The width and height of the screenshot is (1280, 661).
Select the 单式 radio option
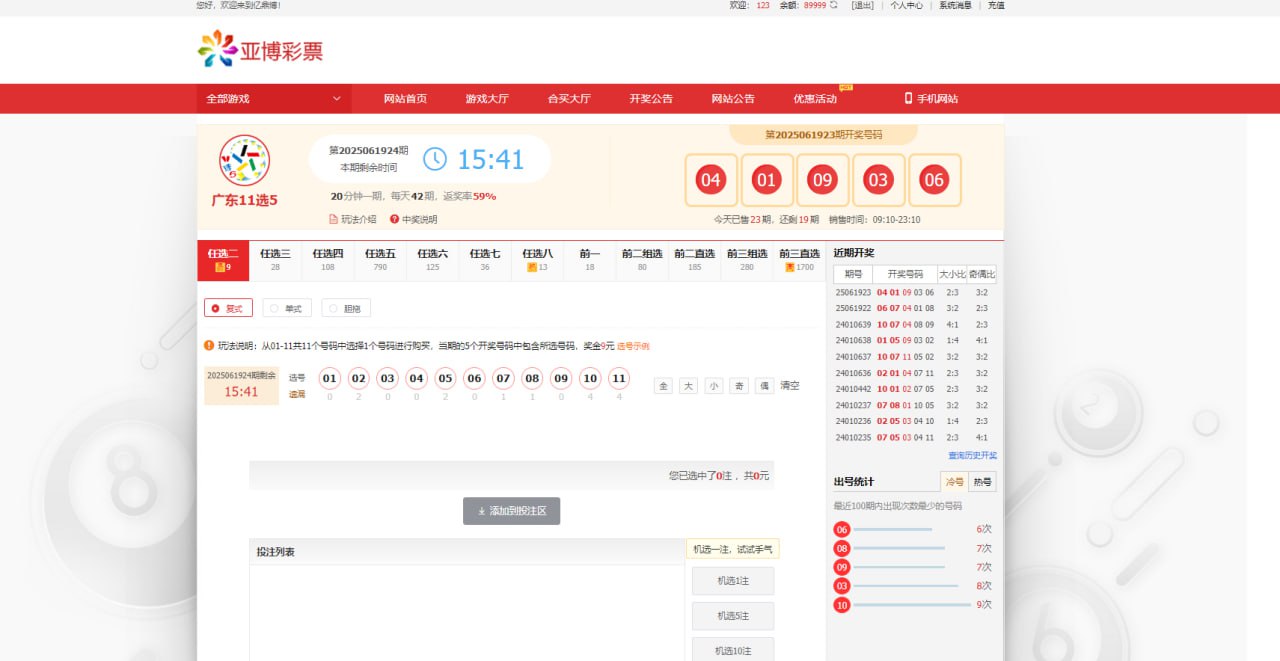click(x=275, y=308)
